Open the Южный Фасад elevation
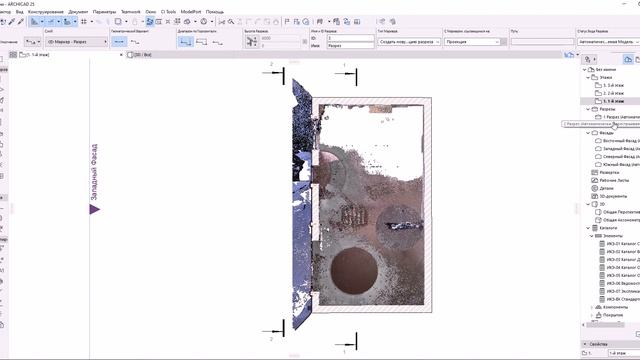640x360 pixels. click(x=618, y=164)
